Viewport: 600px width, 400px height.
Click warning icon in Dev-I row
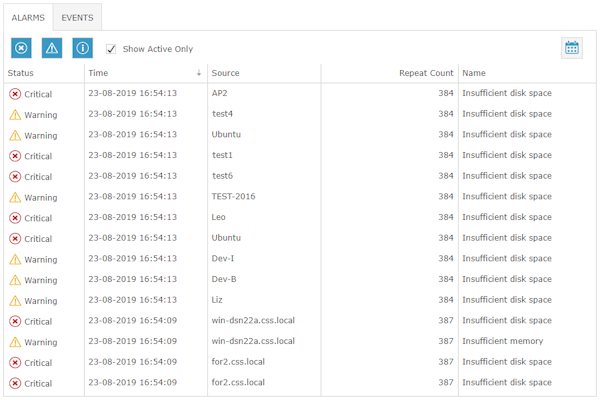pos(15,259)
